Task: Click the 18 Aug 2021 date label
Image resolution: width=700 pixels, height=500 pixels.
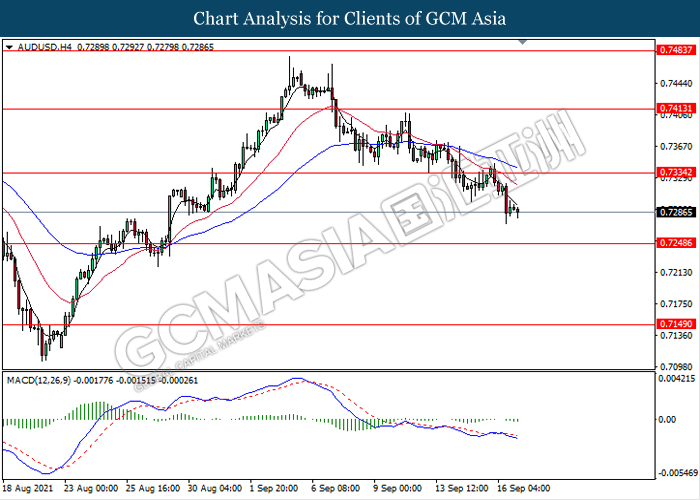Action: pyautogui.click(x=28, y=488)
